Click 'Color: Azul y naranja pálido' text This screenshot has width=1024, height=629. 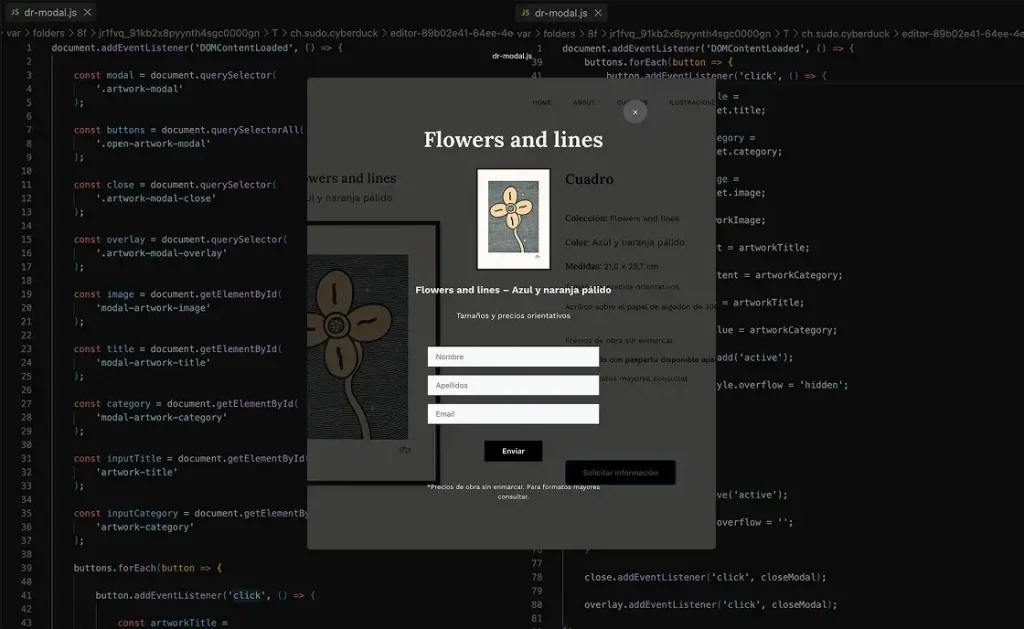pyautogui.click(x=624, y=242)
